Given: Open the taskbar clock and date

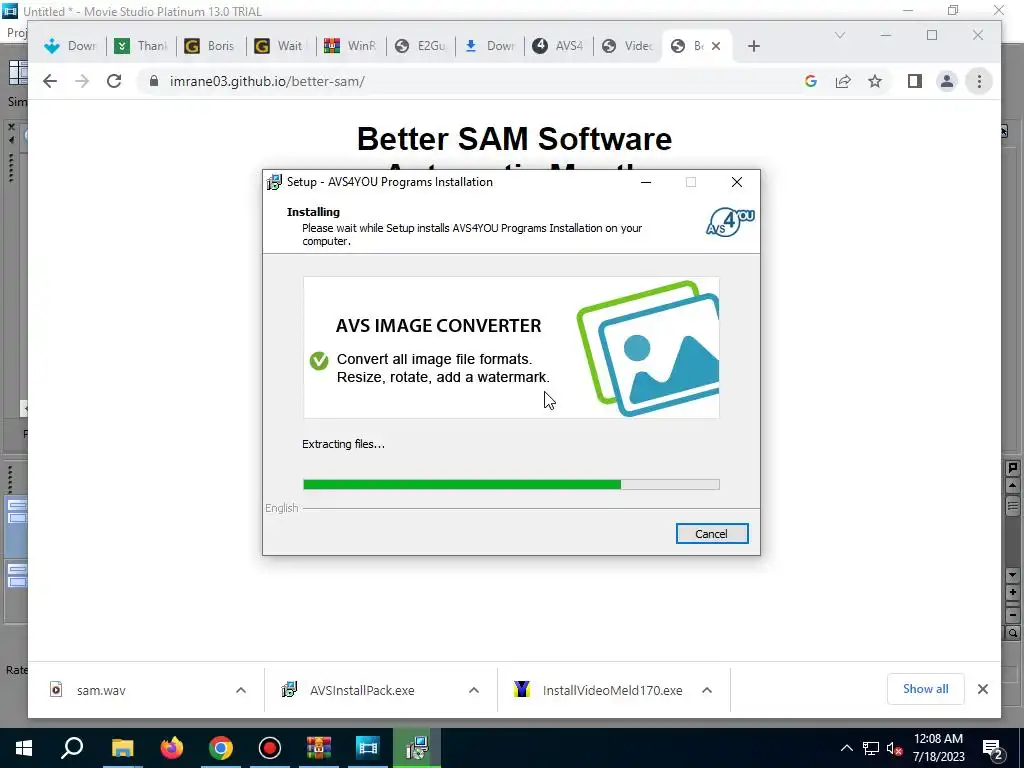Looking at the screenshot, I should (938, 748).
